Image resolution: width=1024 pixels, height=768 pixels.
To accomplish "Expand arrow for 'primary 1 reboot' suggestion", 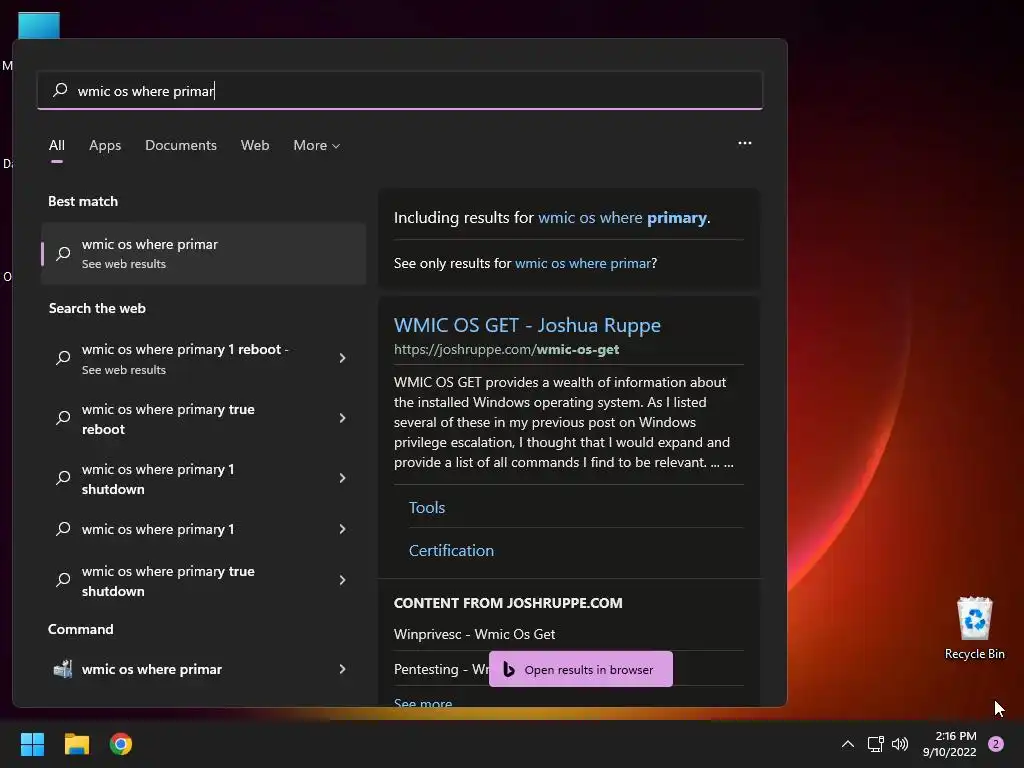I will (342, 358).
